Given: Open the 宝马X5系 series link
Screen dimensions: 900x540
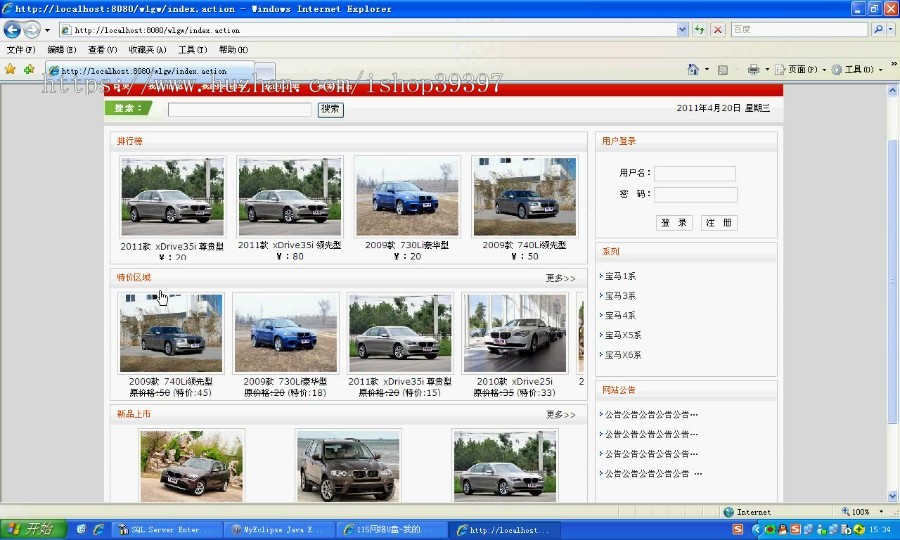Looking at the screenshot, I should tap(623, 335).
